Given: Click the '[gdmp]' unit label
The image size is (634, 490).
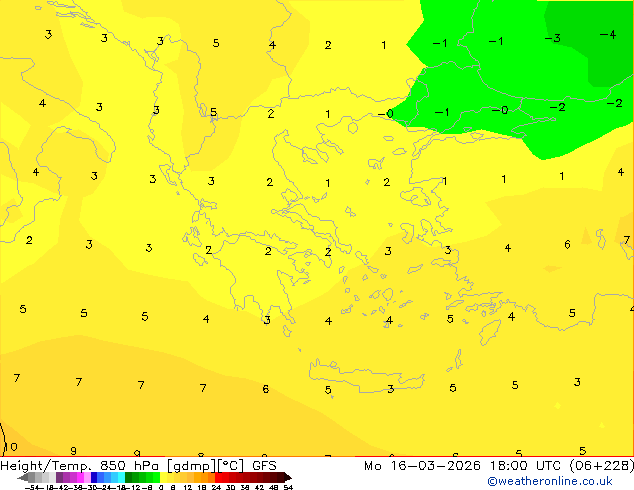Looking at the screenshot, I should [191, 466].
